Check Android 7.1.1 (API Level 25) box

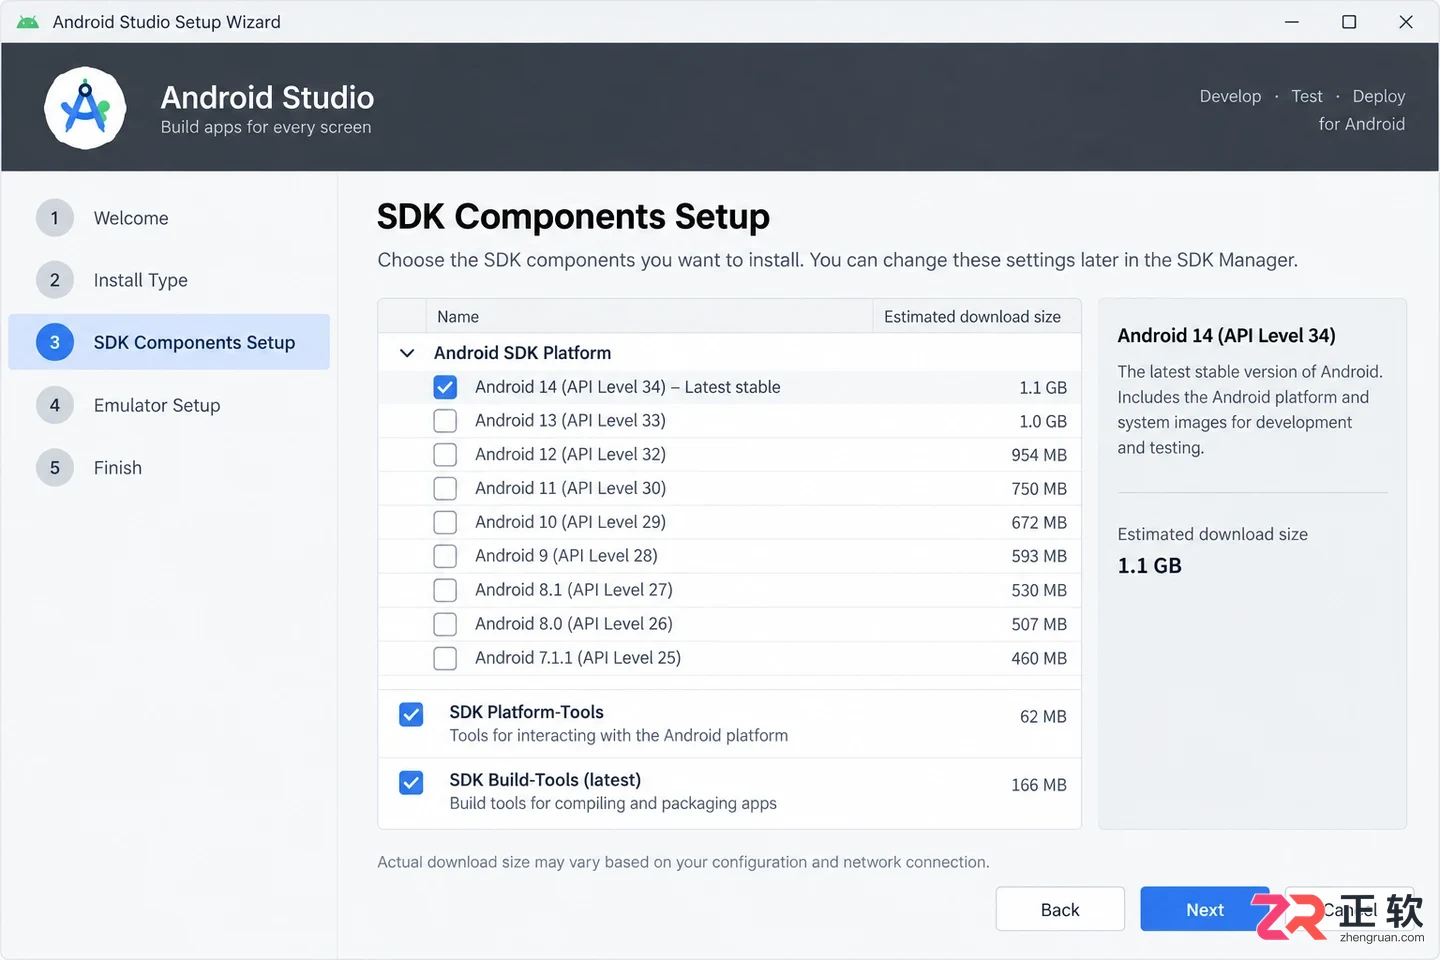445,658
